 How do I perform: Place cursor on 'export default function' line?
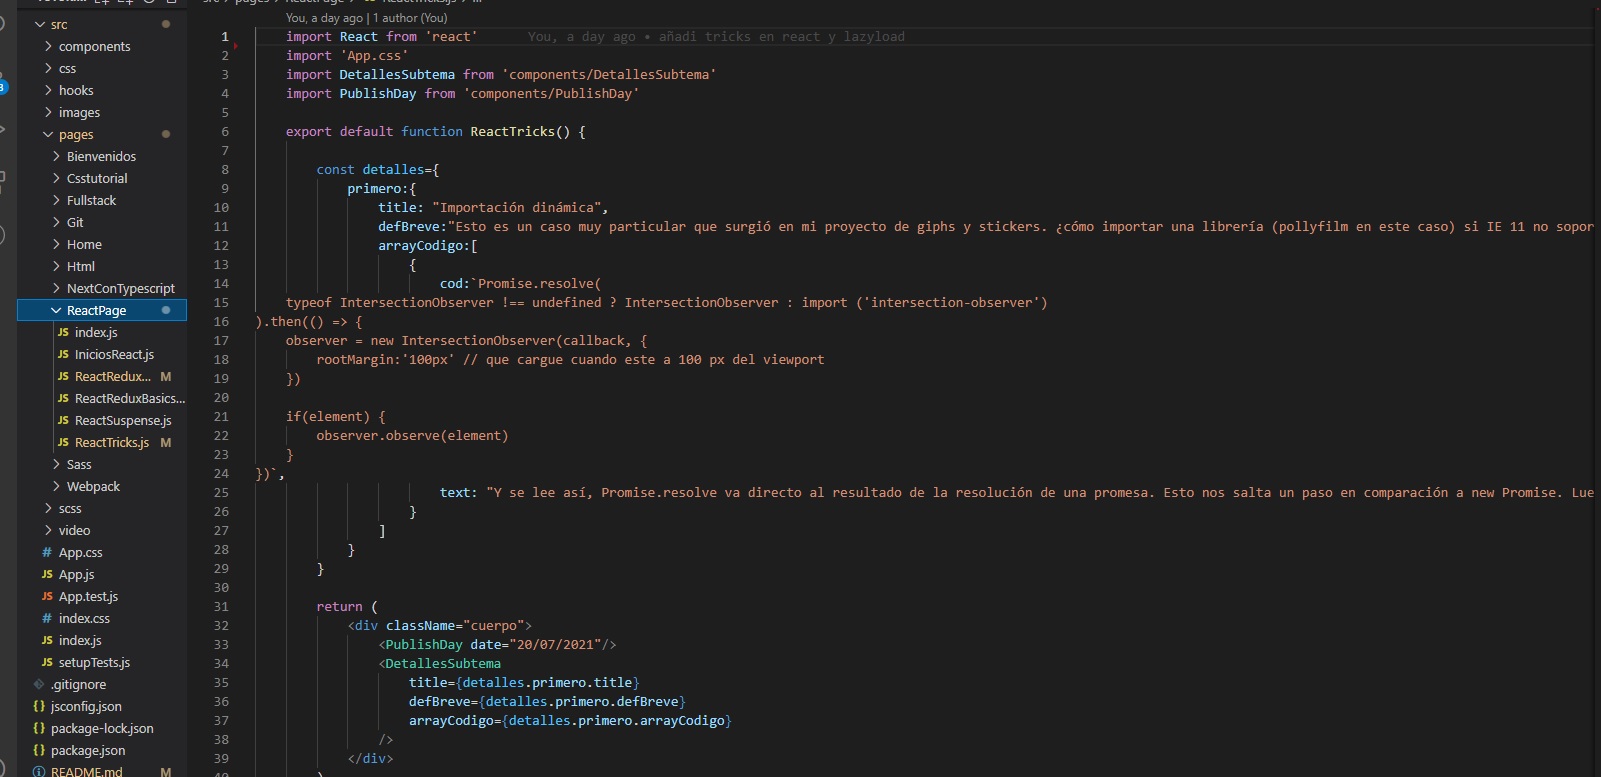(x=435, y=131)
